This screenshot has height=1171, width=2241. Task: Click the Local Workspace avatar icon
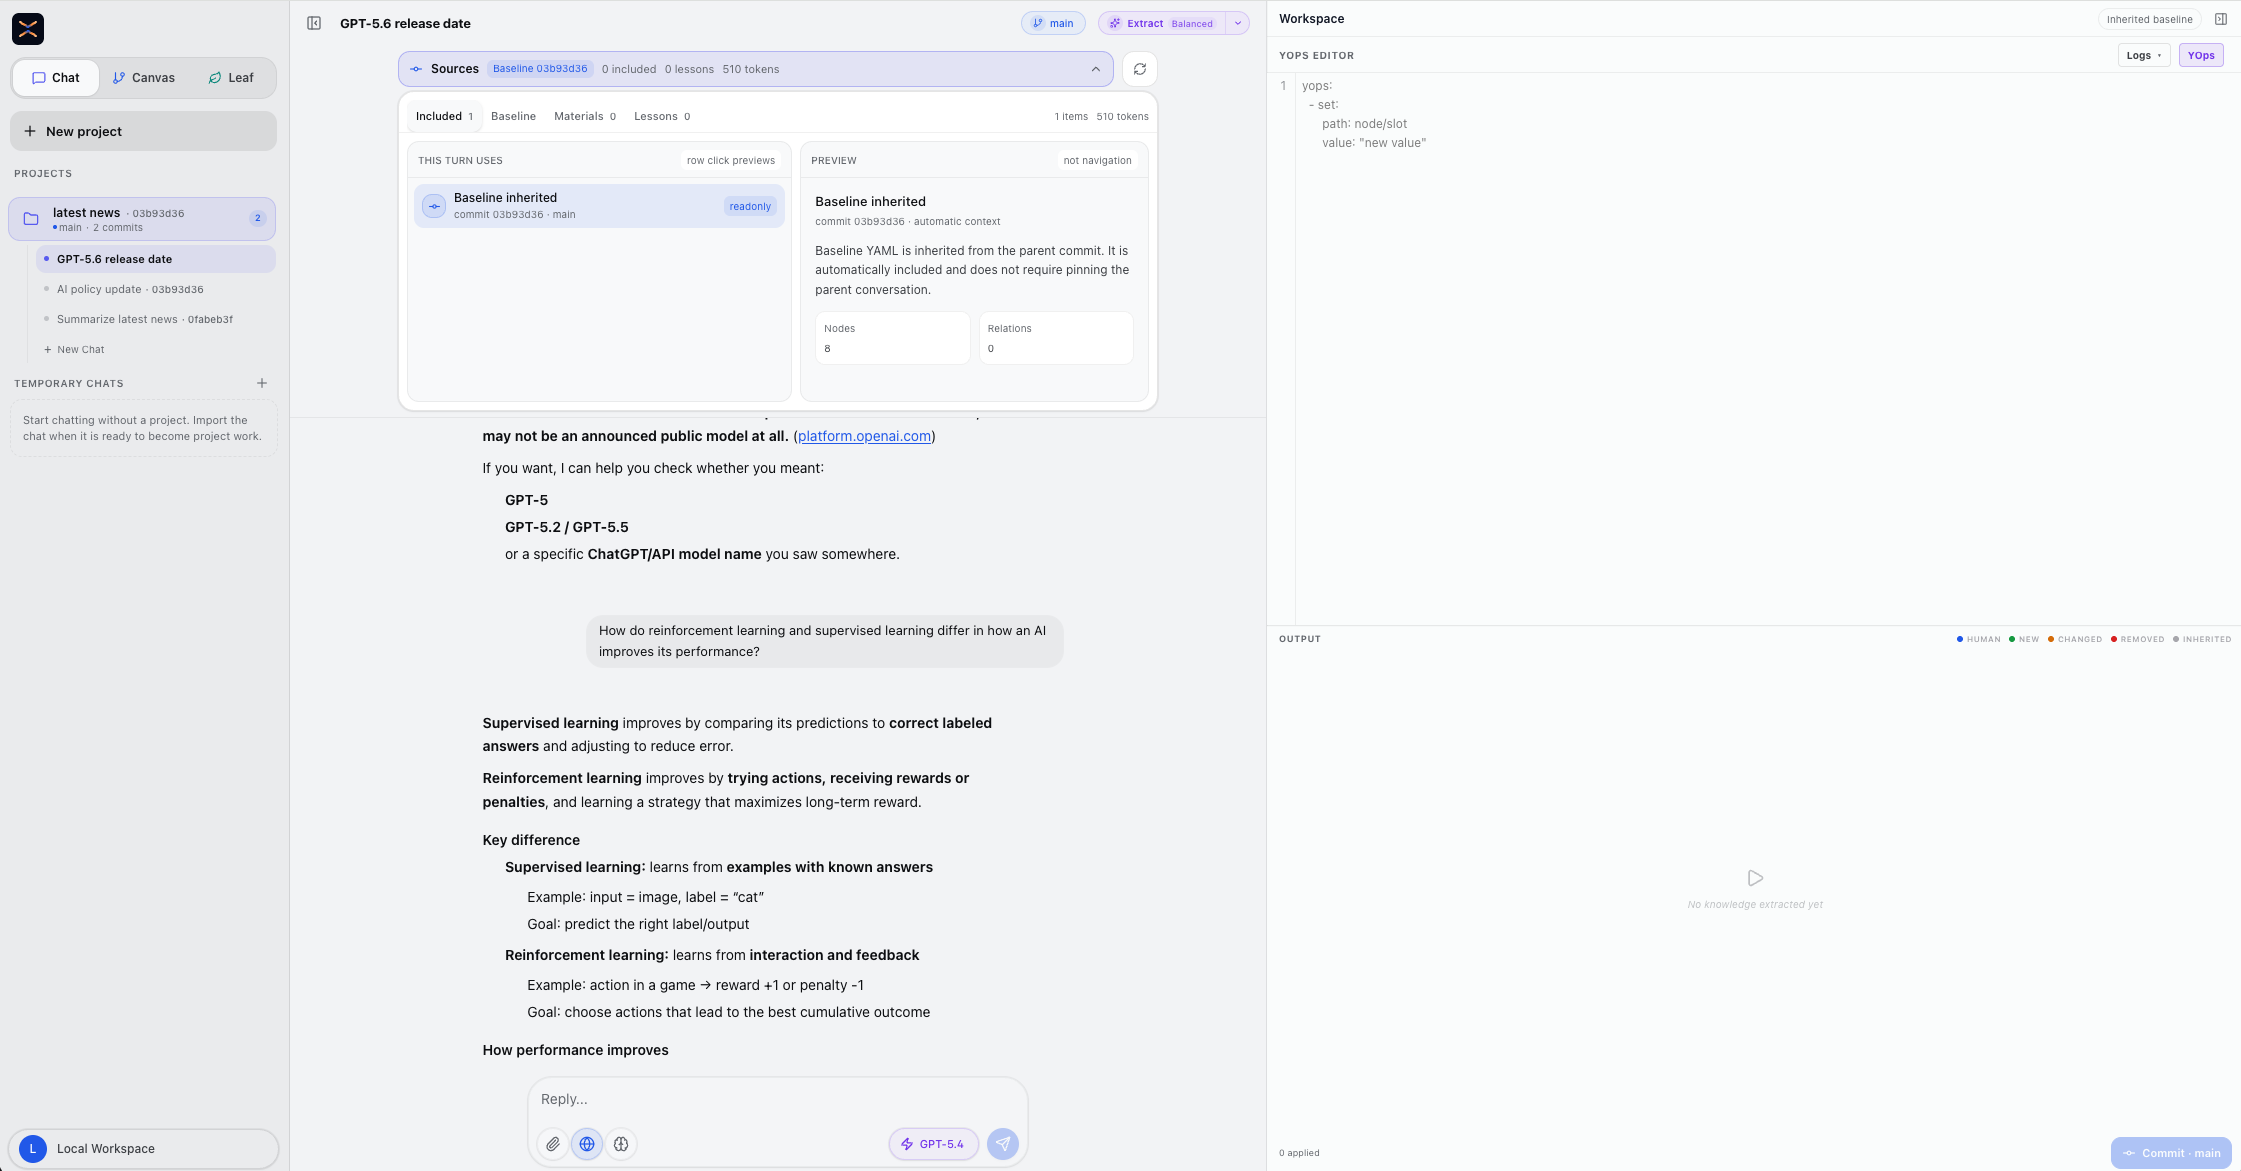(33, 1149)
